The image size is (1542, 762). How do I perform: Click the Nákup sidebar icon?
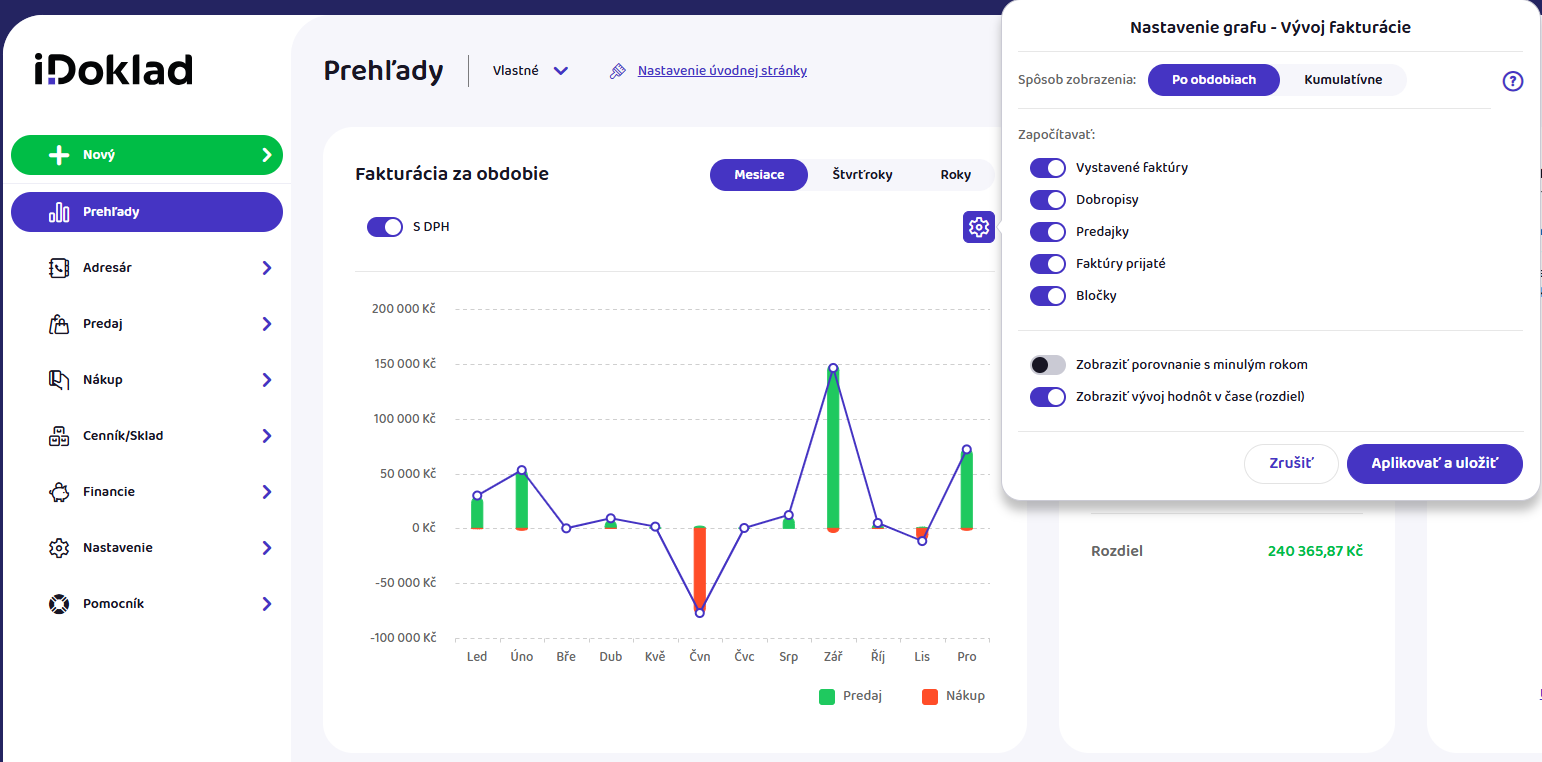point(59,380)
